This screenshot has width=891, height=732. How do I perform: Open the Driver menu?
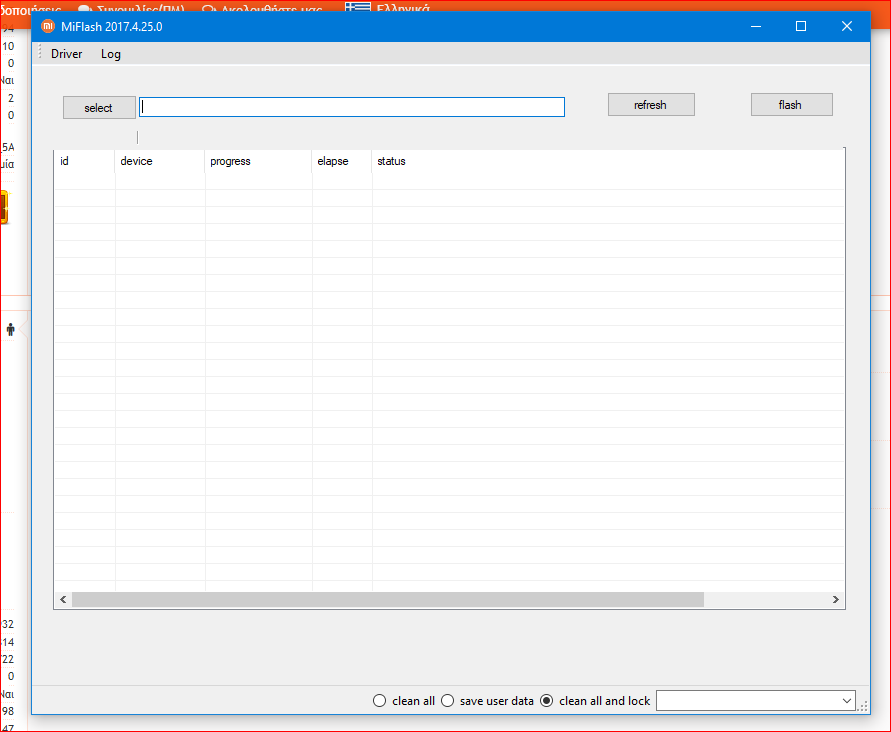pyautogui.click(x=67, y=54)
